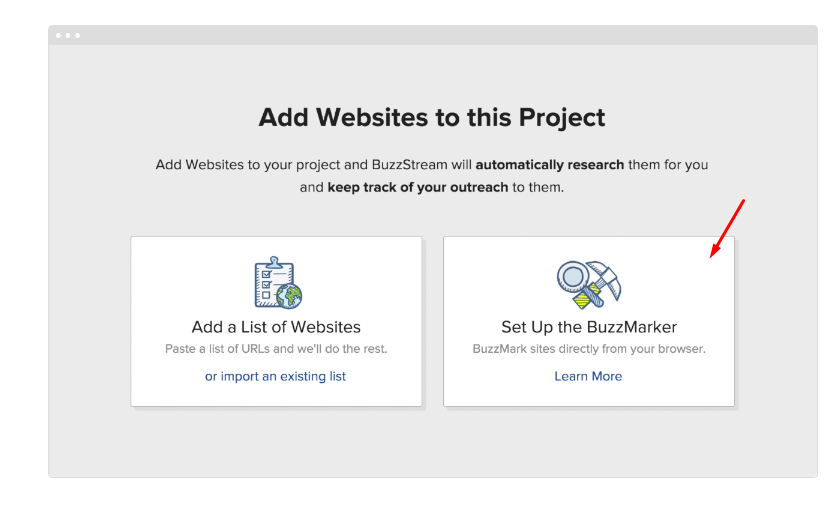This screenshot has height=508, width=839.
Task: Click the third window dot in title bar
Action: 78,35
